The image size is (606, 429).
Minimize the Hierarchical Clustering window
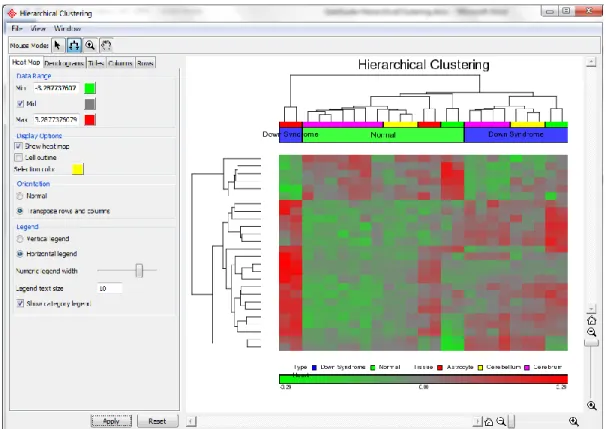tap(549, 11)
